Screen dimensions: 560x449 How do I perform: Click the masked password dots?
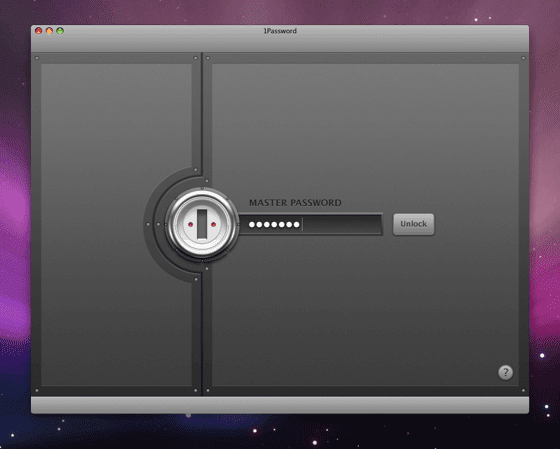point(274,224)
